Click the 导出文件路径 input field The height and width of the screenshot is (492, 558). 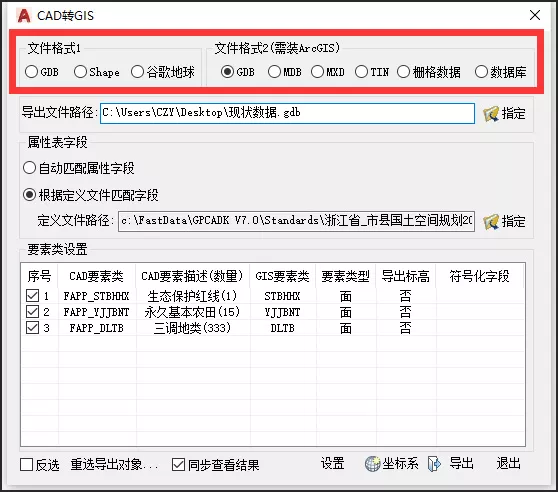point(287,113)
